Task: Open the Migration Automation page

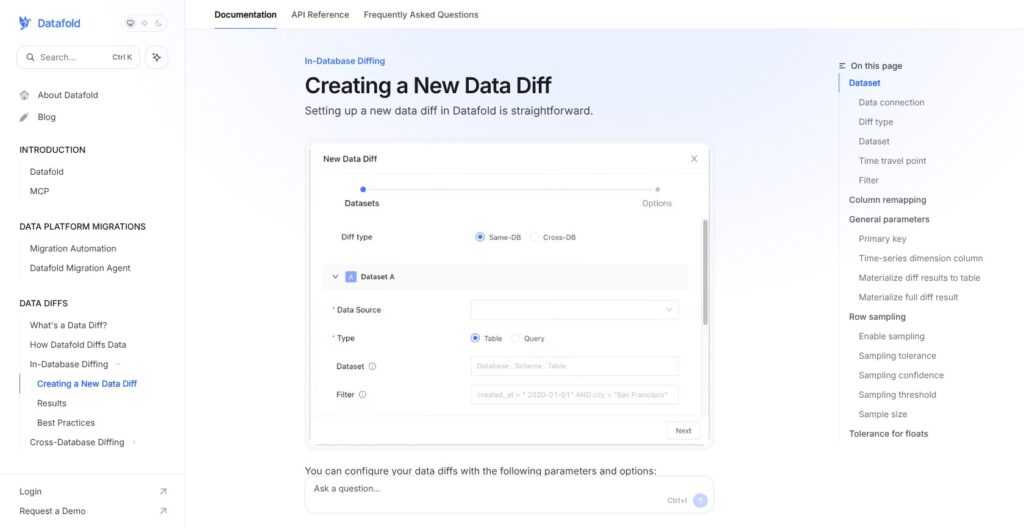Action: 73,248
